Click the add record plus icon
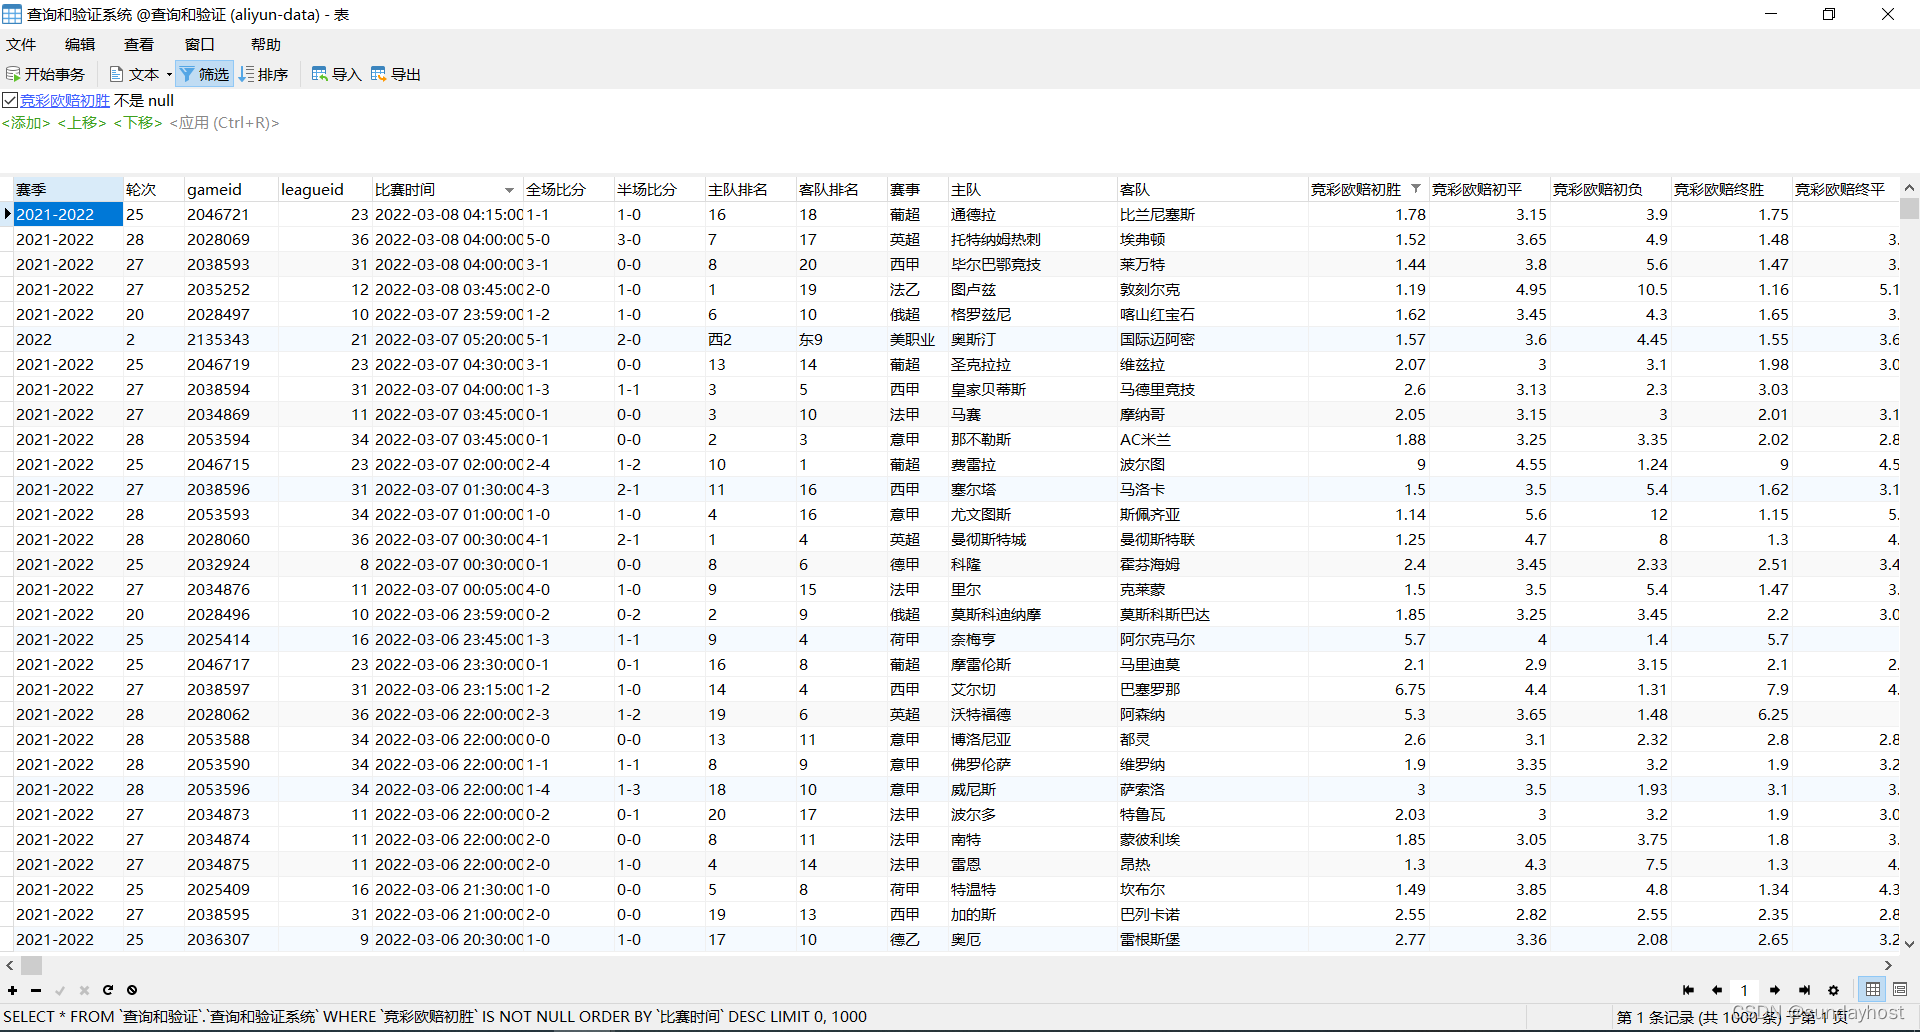This screenshot has width=1920, height=1032. (12, 990)
